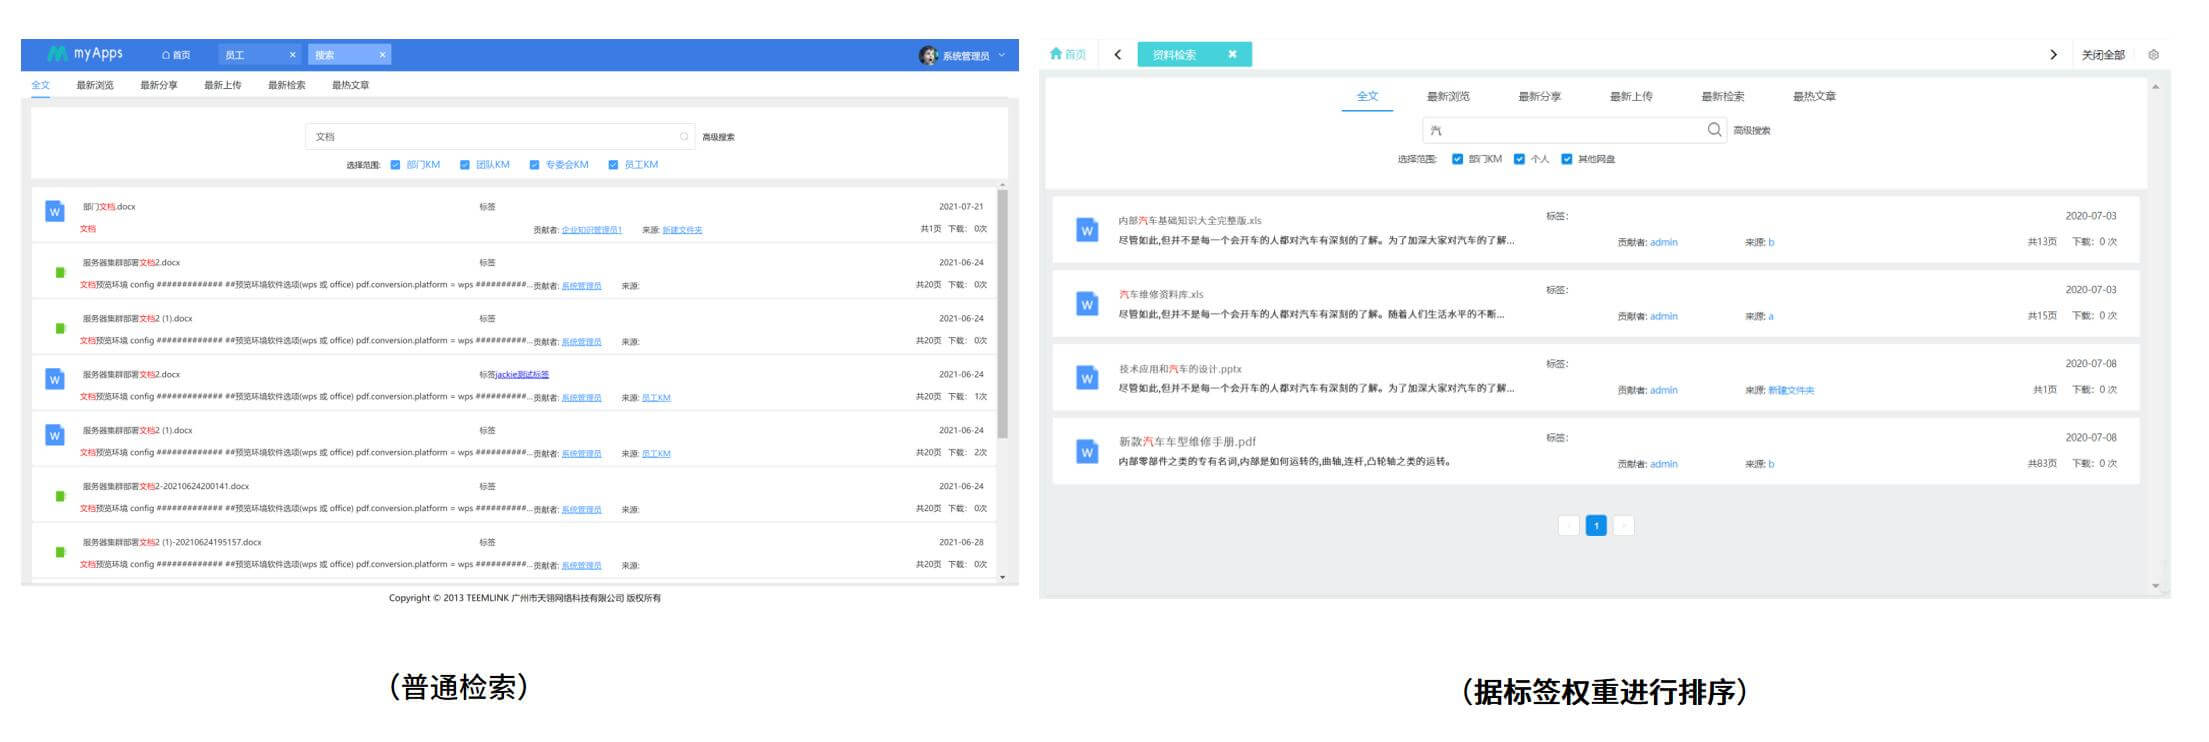Close the 资料检索 tab with X icon

[1232, 55]
